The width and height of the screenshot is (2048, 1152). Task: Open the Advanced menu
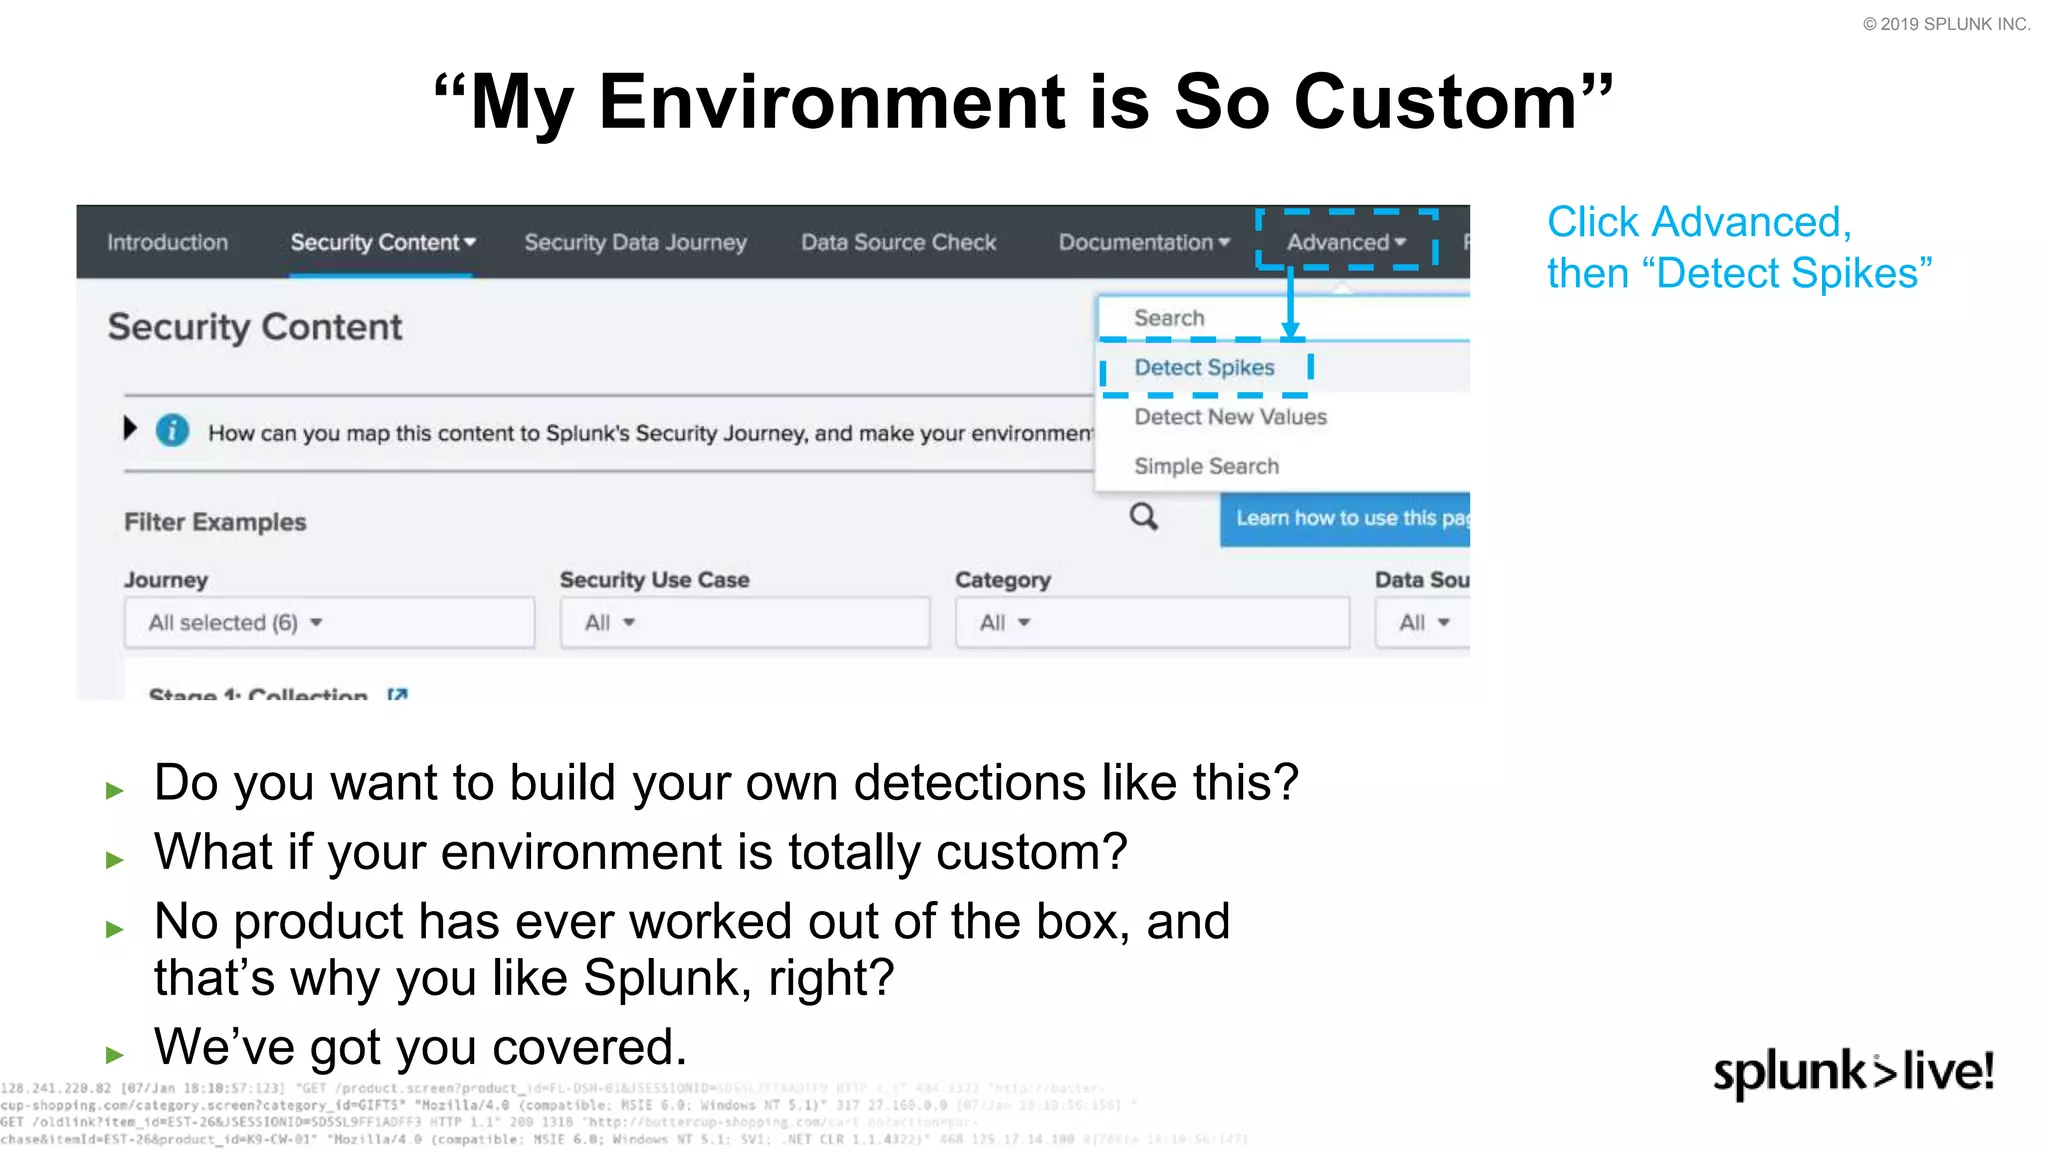pyautogui.click(x=1346, y=242)
